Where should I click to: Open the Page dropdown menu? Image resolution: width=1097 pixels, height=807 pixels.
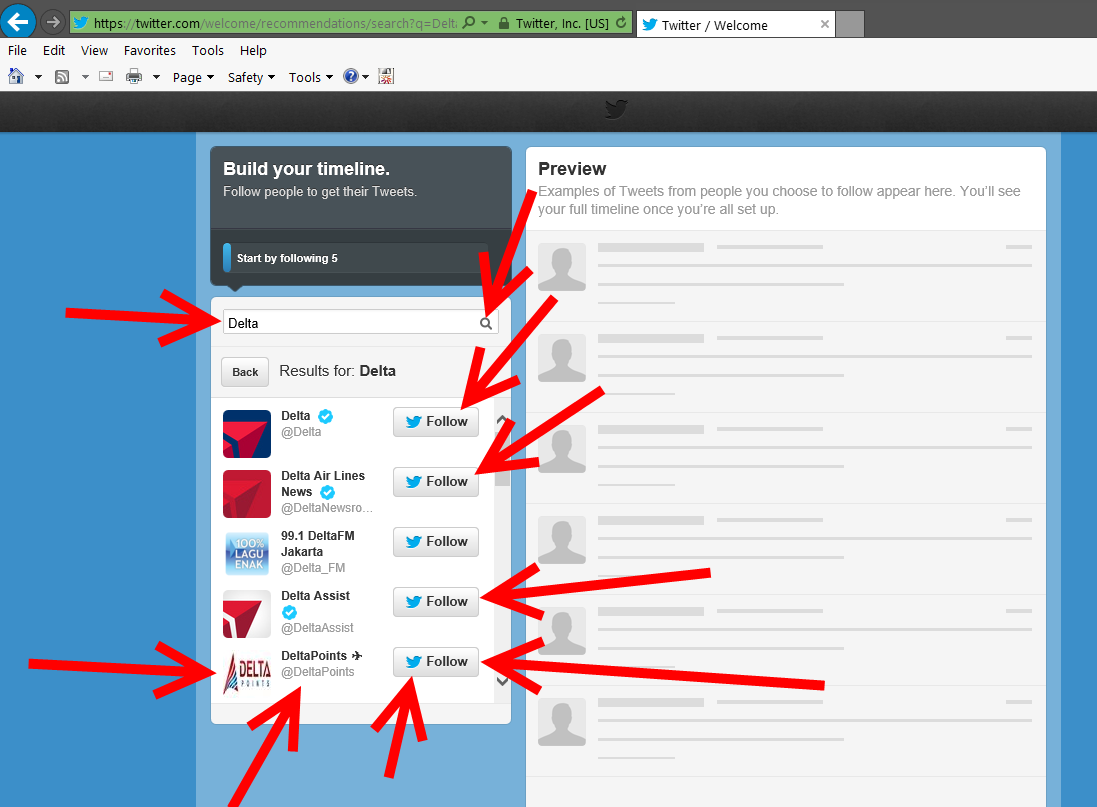[x=193, y=77]
